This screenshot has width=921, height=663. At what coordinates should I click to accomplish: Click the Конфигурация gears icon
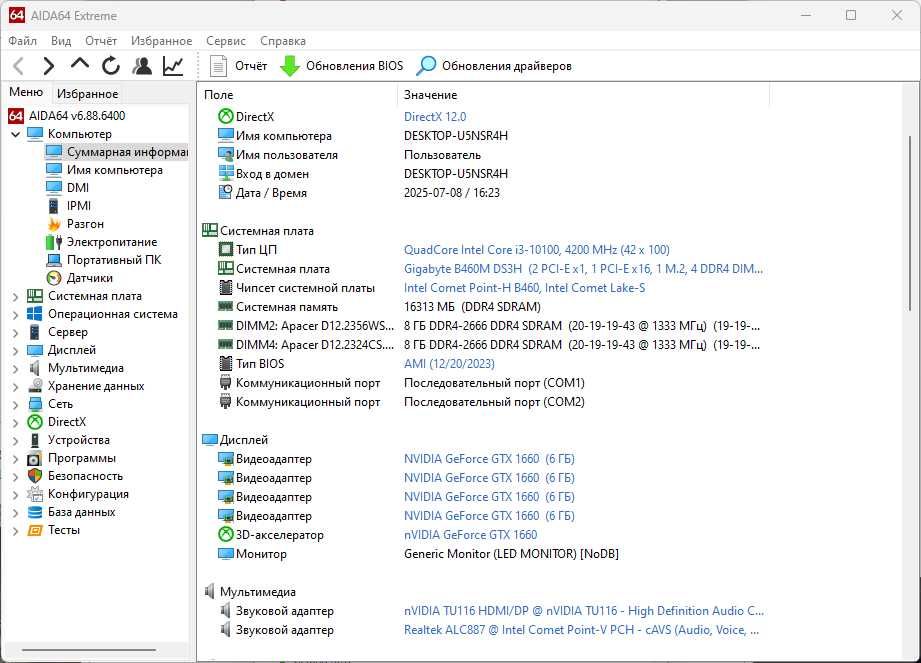coord(35,494)
